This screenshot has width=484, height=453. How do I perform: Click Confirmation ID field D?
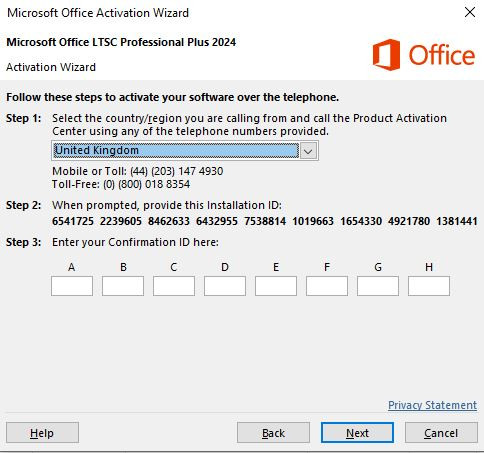[225, 286]
